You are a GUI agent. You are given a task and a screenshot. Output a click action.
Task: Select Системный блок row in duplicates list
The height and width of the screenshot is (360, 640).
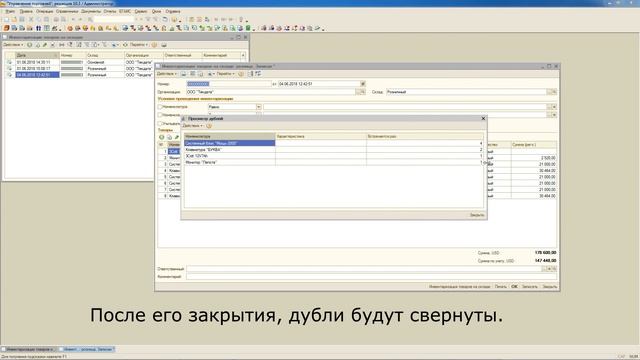point(334,143)
